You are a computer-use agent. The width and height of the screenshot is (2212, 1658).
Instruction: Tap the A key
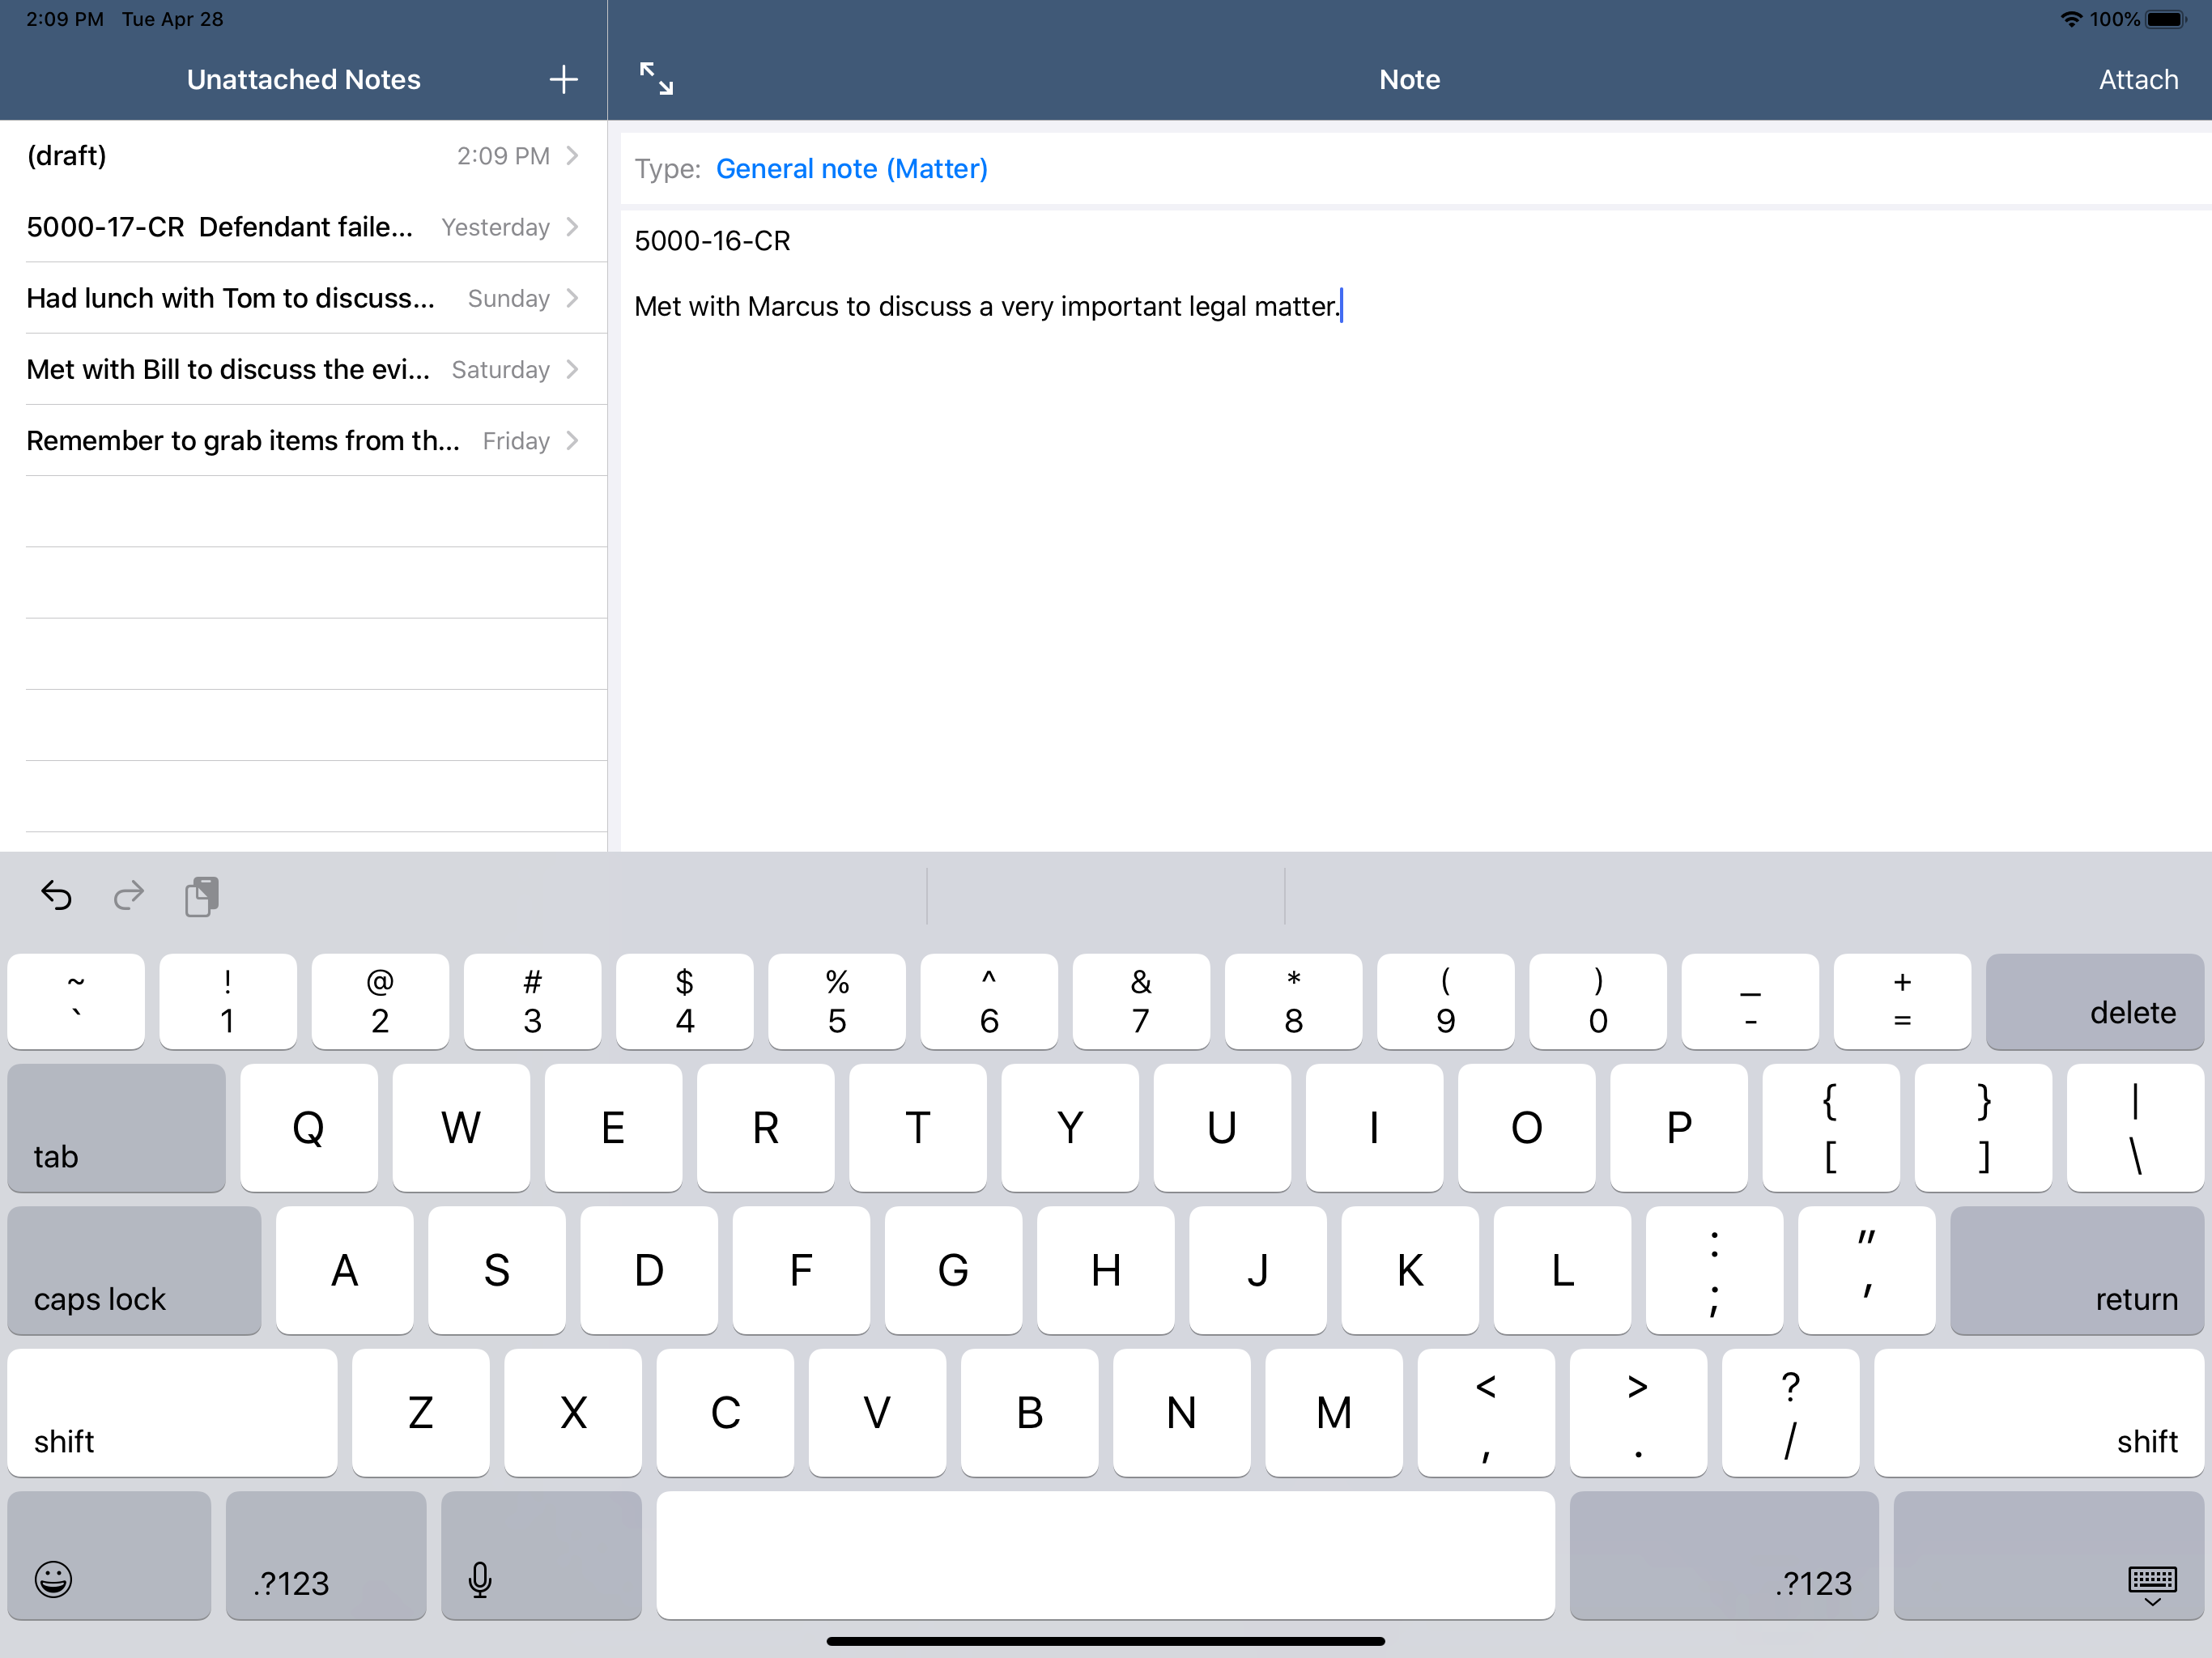click(x=344, y=1270)
